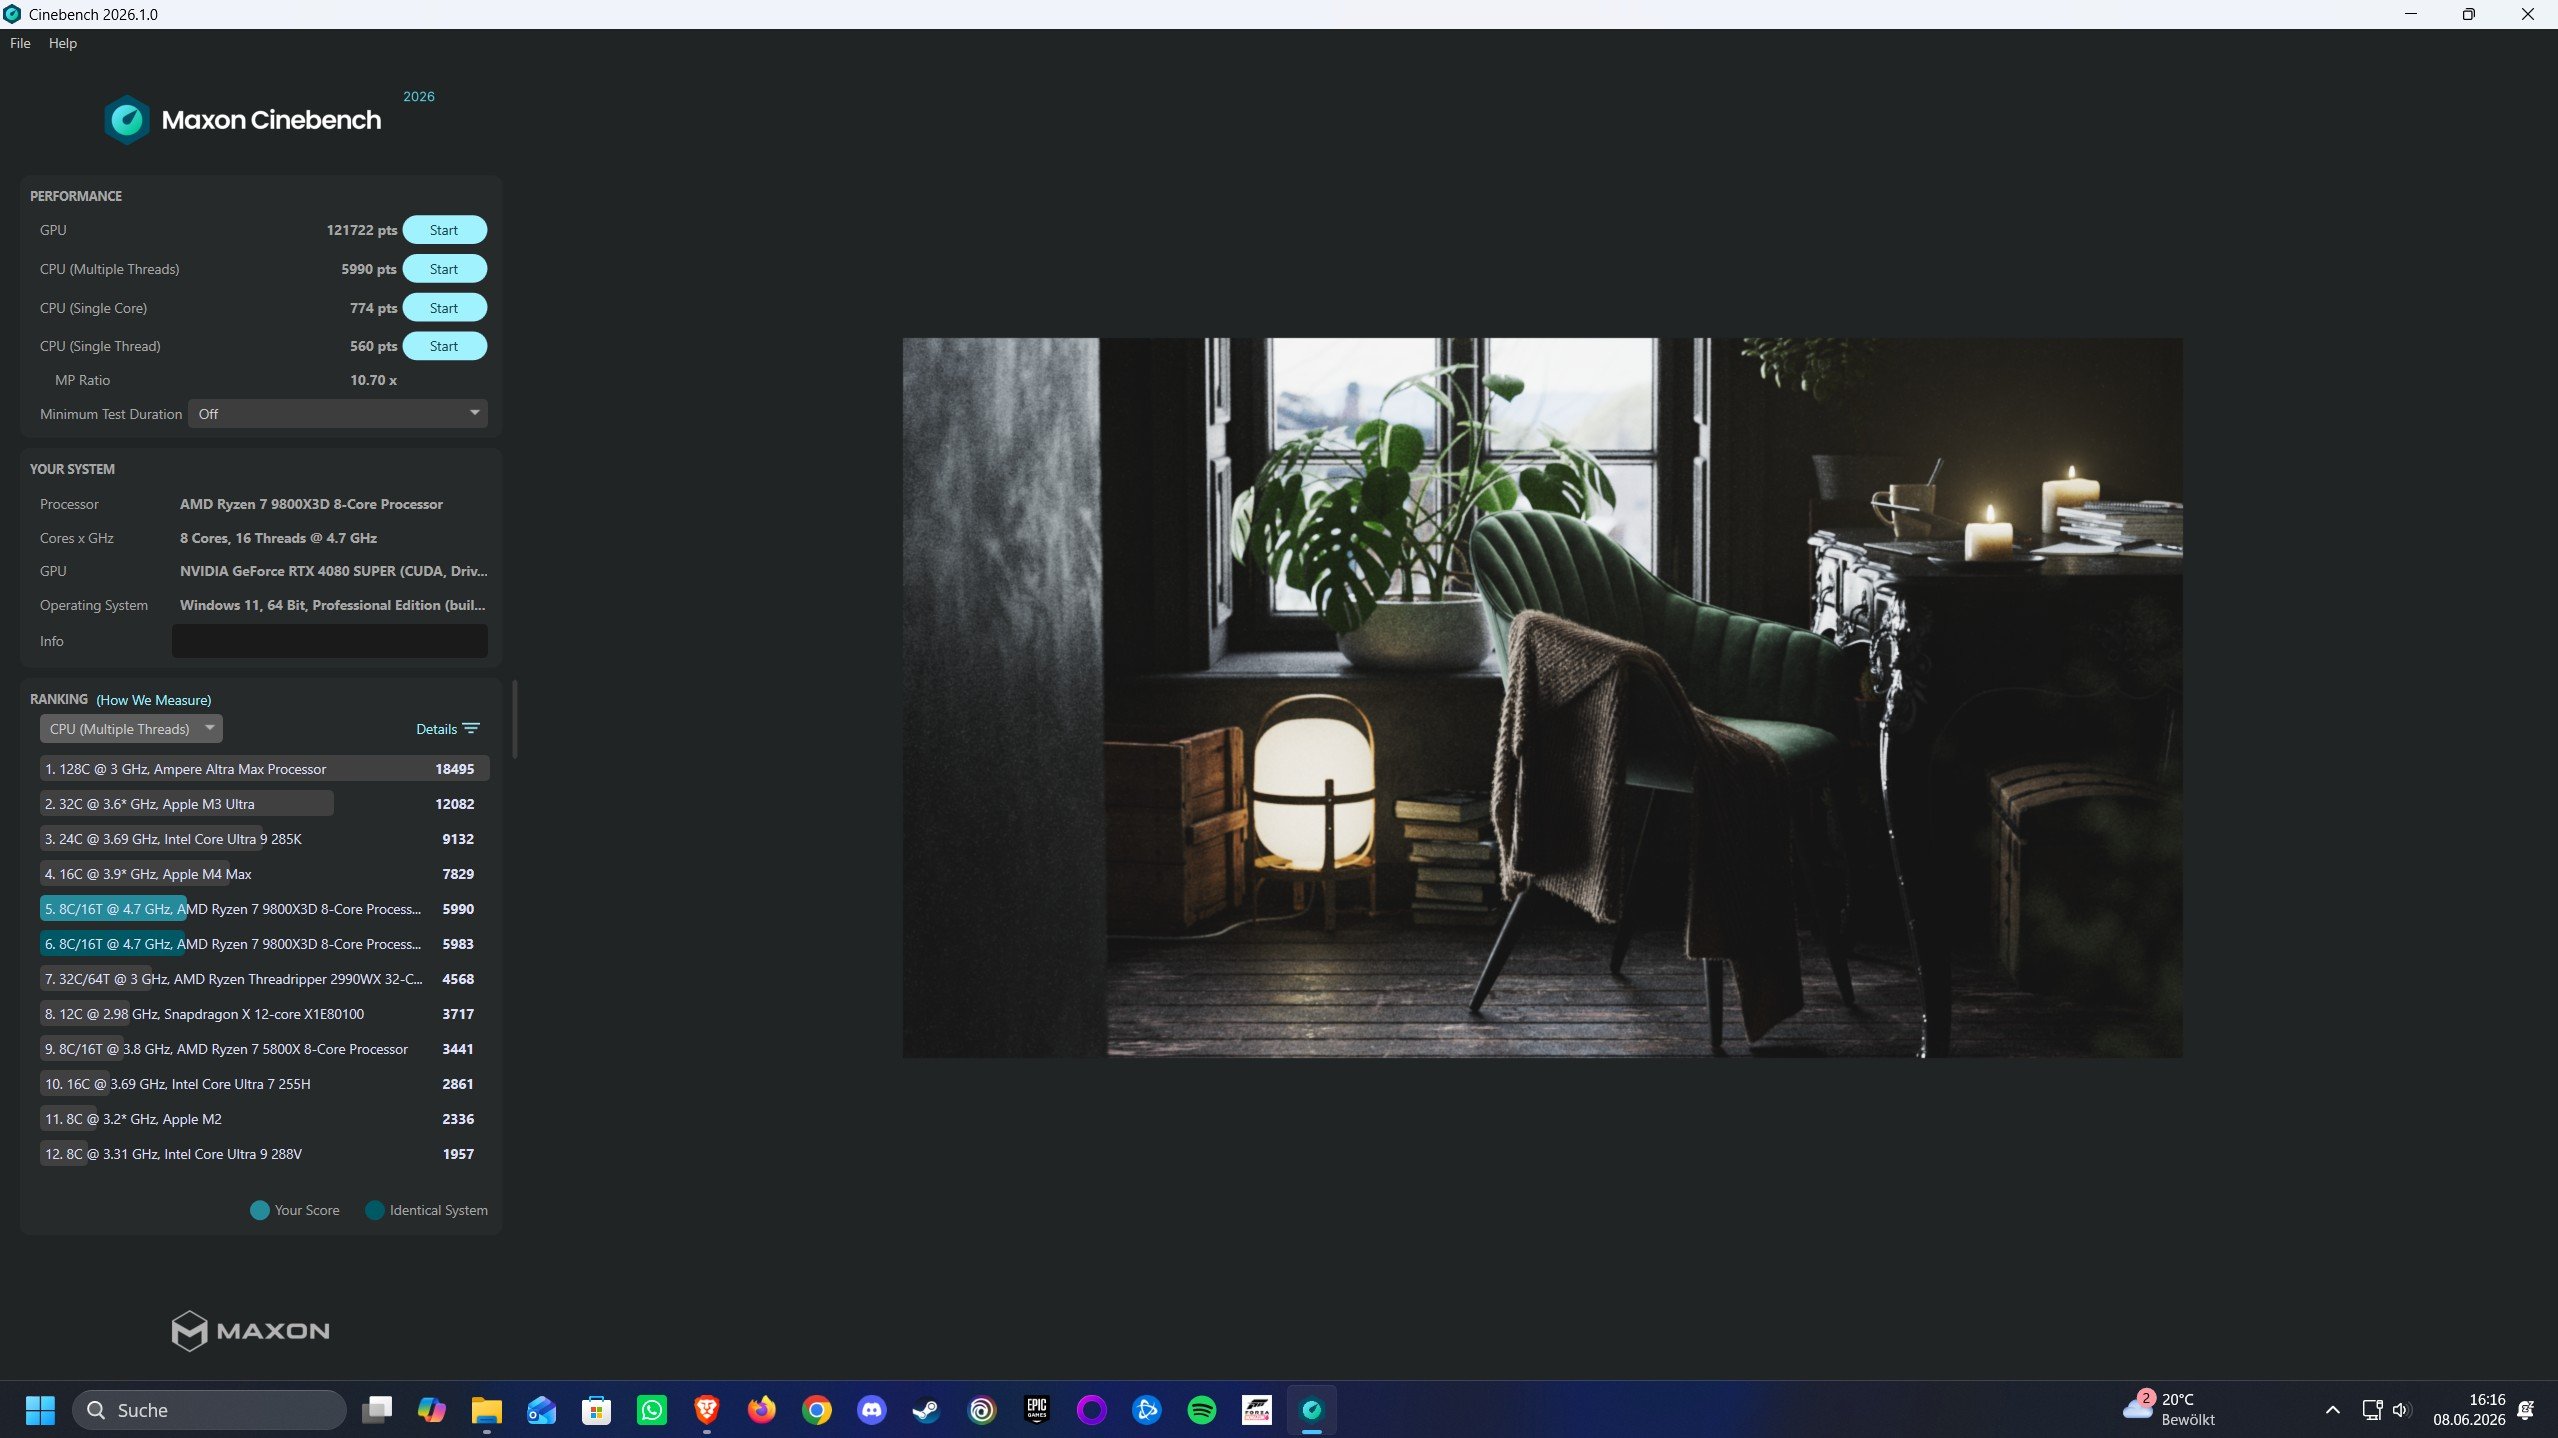Click the processor name AMD Ryzen 7 9800X3D
This screenshot has height=1438, width=2558.
point(311,504)
